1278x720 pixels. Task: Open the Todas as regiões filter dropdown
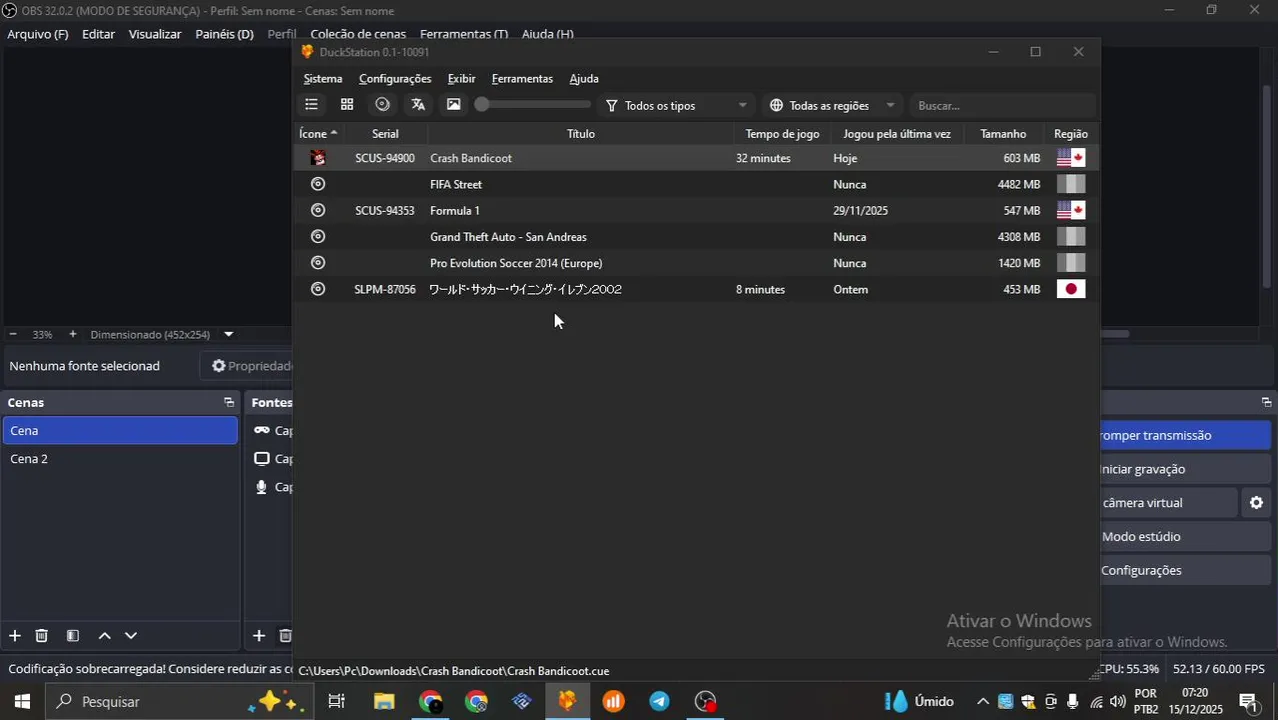click(833, 105)
